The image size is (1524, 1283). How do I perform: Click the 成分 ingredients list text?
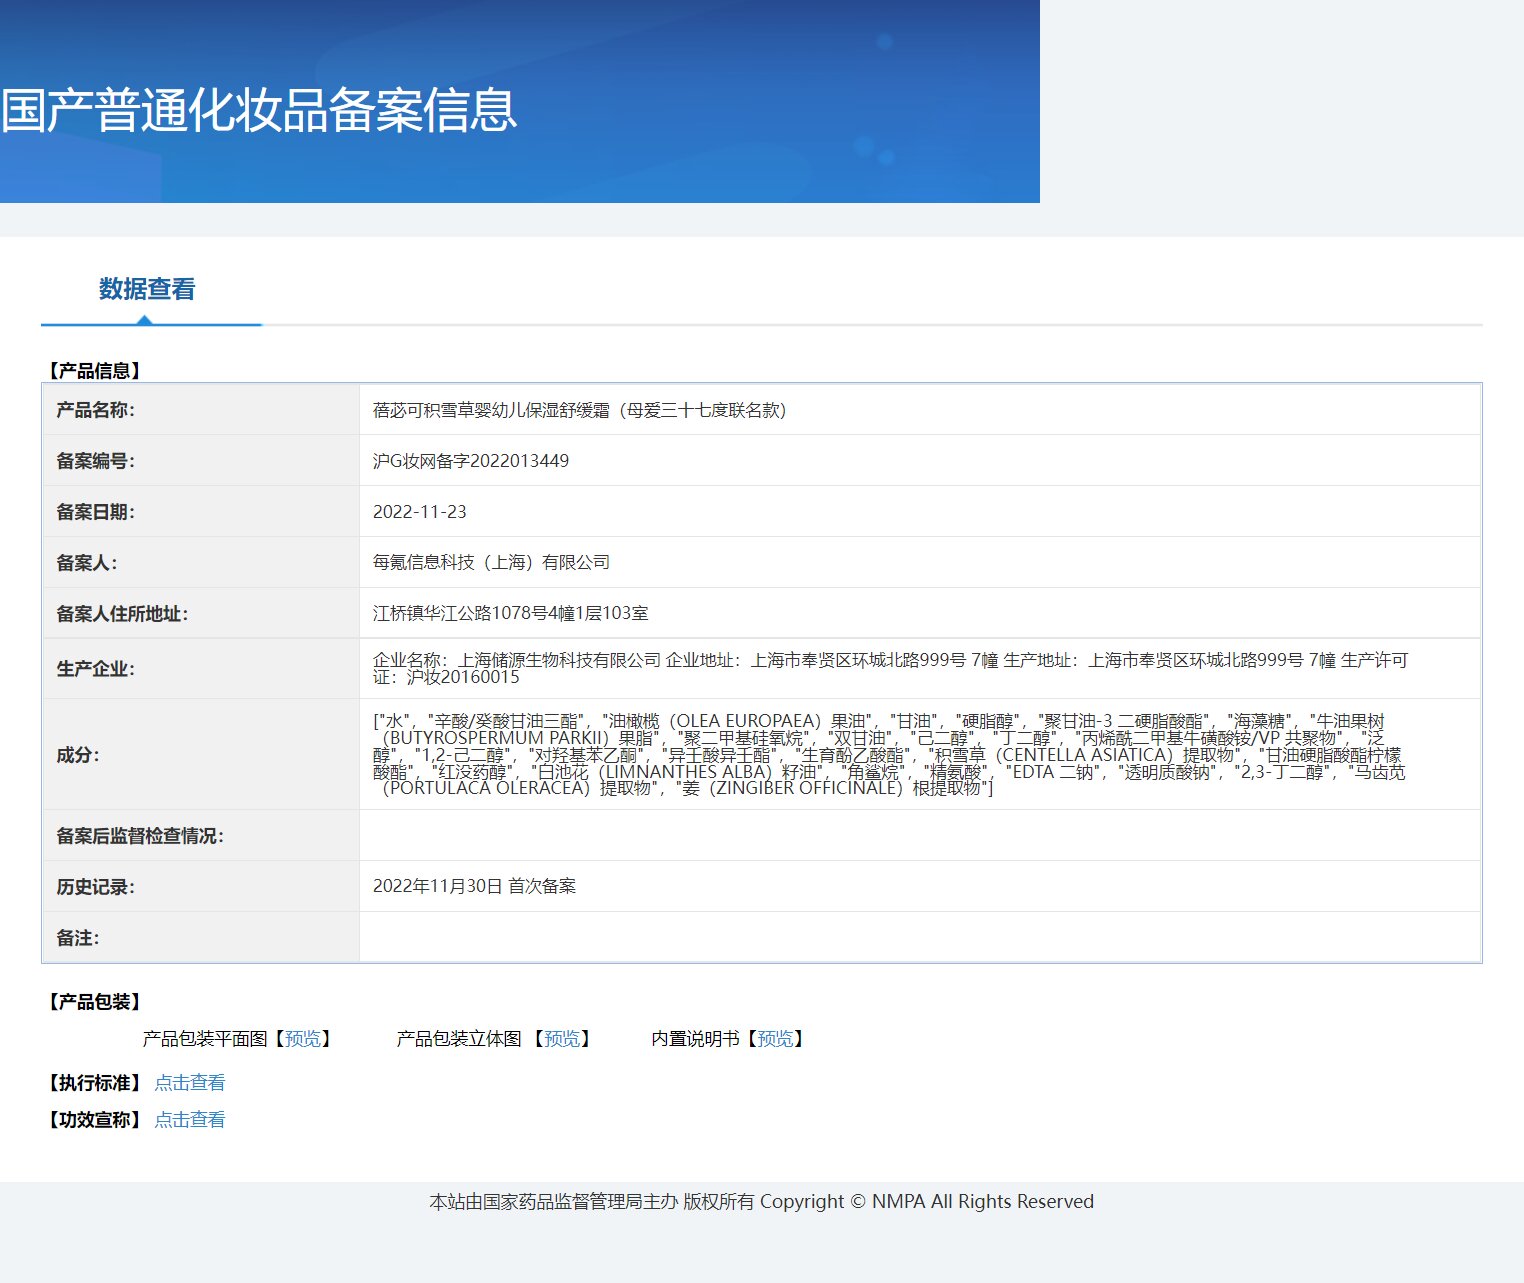(x=888, y=754)
